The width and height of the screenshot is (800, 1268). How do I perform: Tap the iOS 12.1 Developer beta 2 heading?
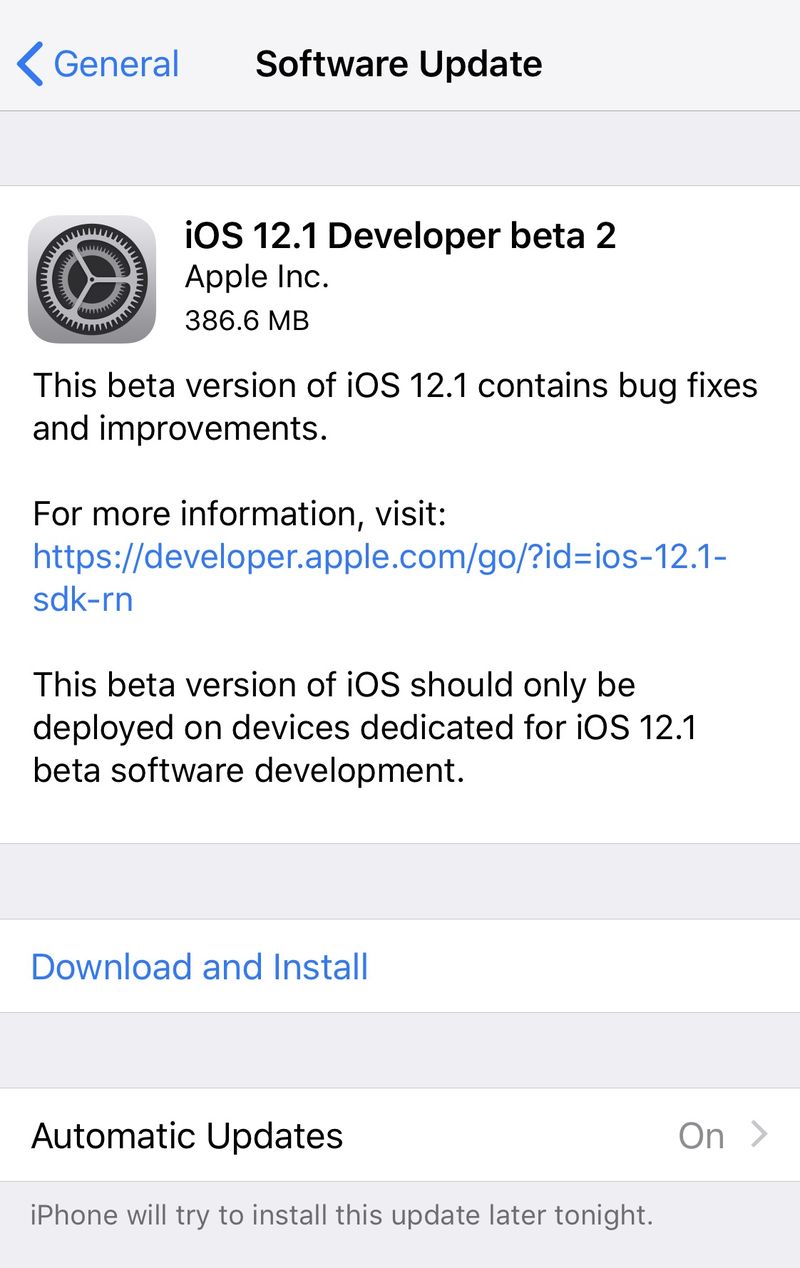[400, 236]
